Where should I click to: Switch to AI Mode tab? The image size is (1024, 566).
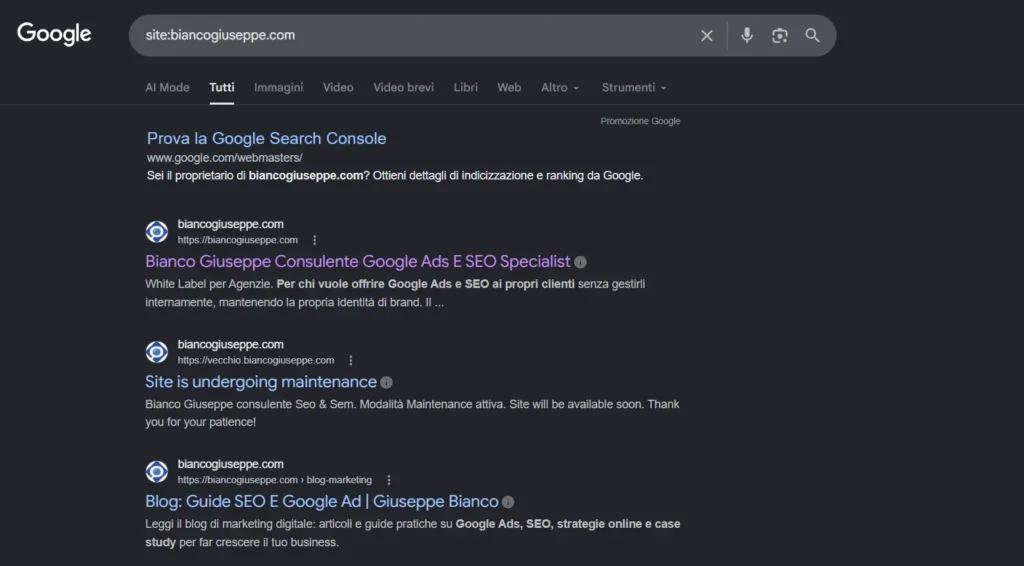click(167, 87)
